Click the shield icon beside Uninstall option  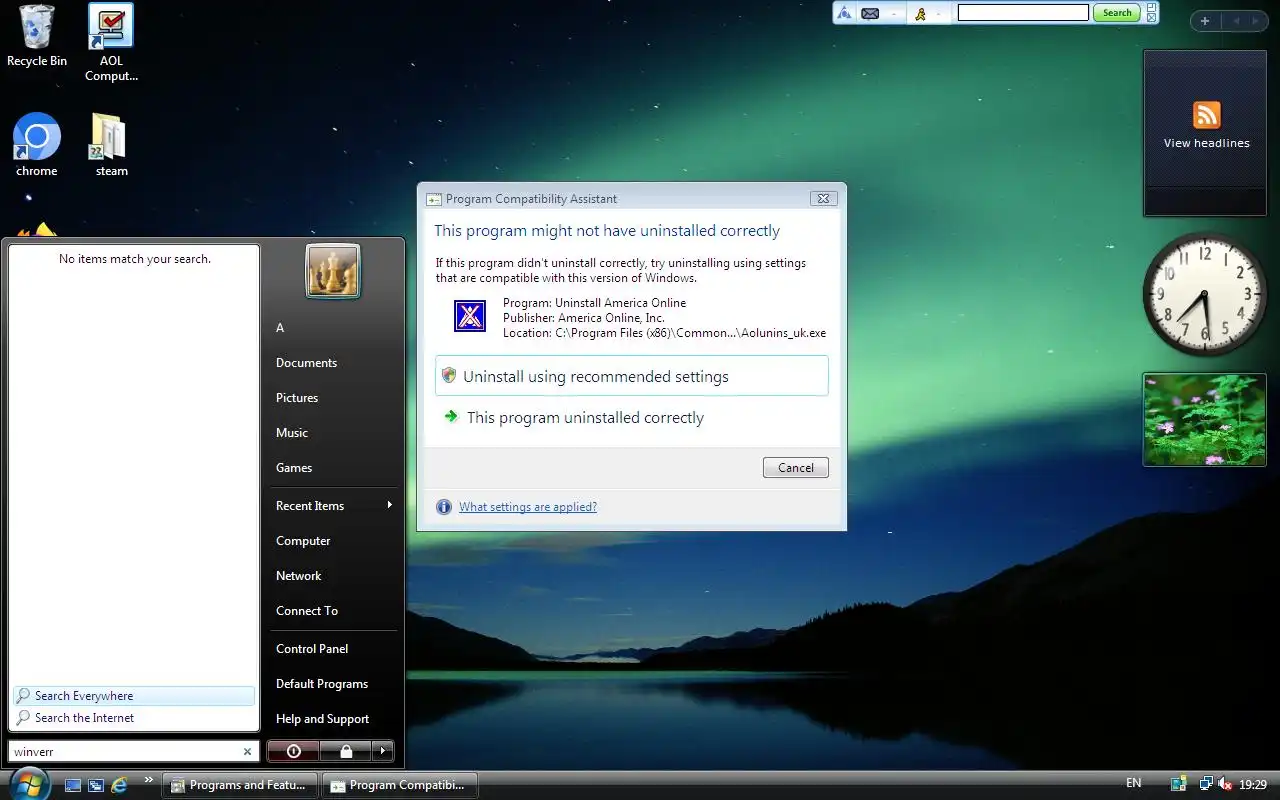tap(449, 376)
